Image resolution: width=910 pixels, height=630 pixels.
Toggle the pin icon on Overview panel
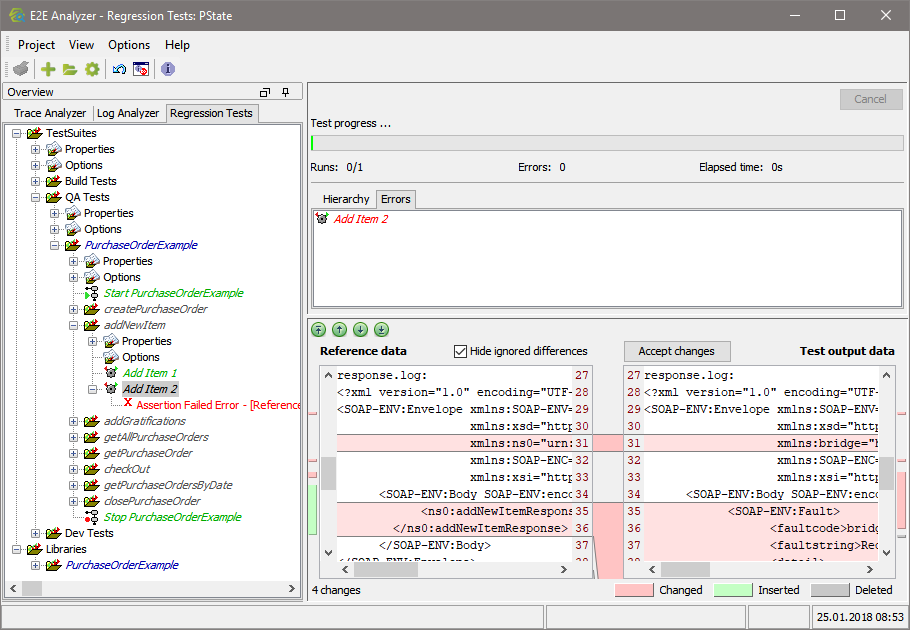pyautogui.click(x=285, y=91)
